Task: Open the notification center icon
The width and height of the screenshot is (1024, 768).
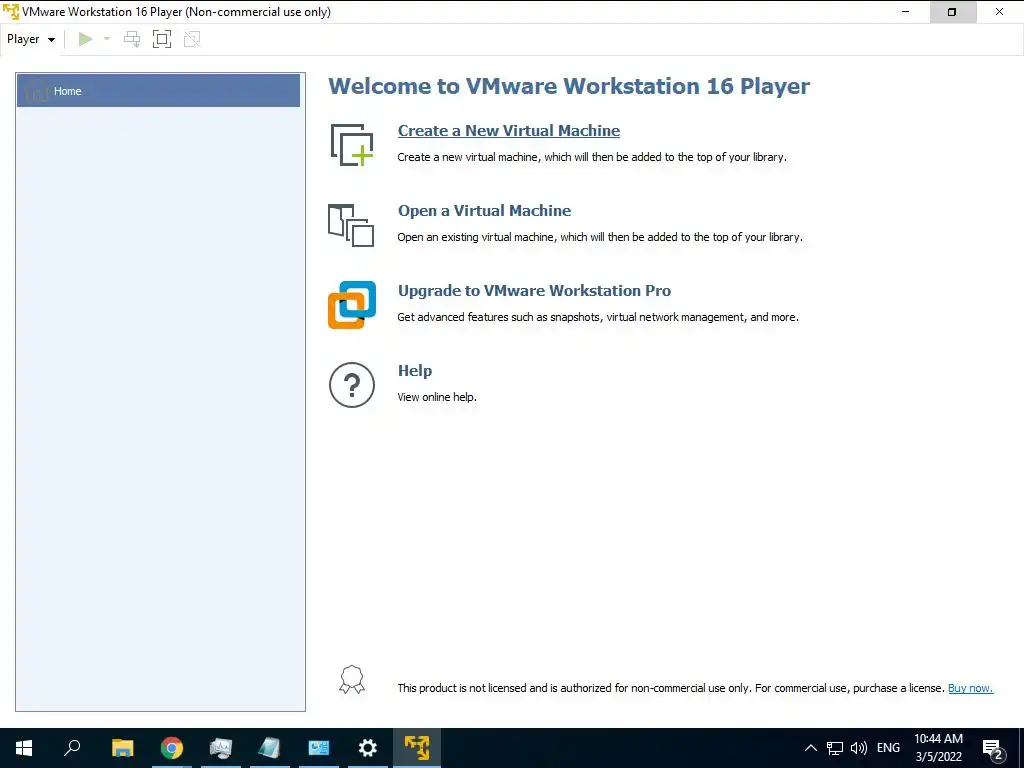Action: pyautogui.click(x=993, y=749)
